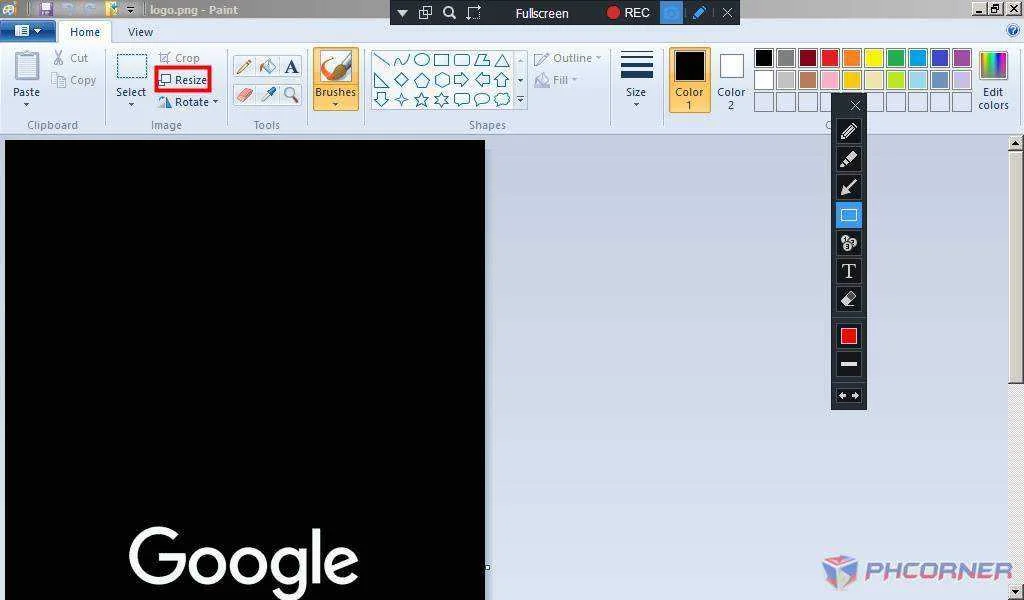
Task: Select the Eraser tool in Paint Tools group
Action: 244,95
